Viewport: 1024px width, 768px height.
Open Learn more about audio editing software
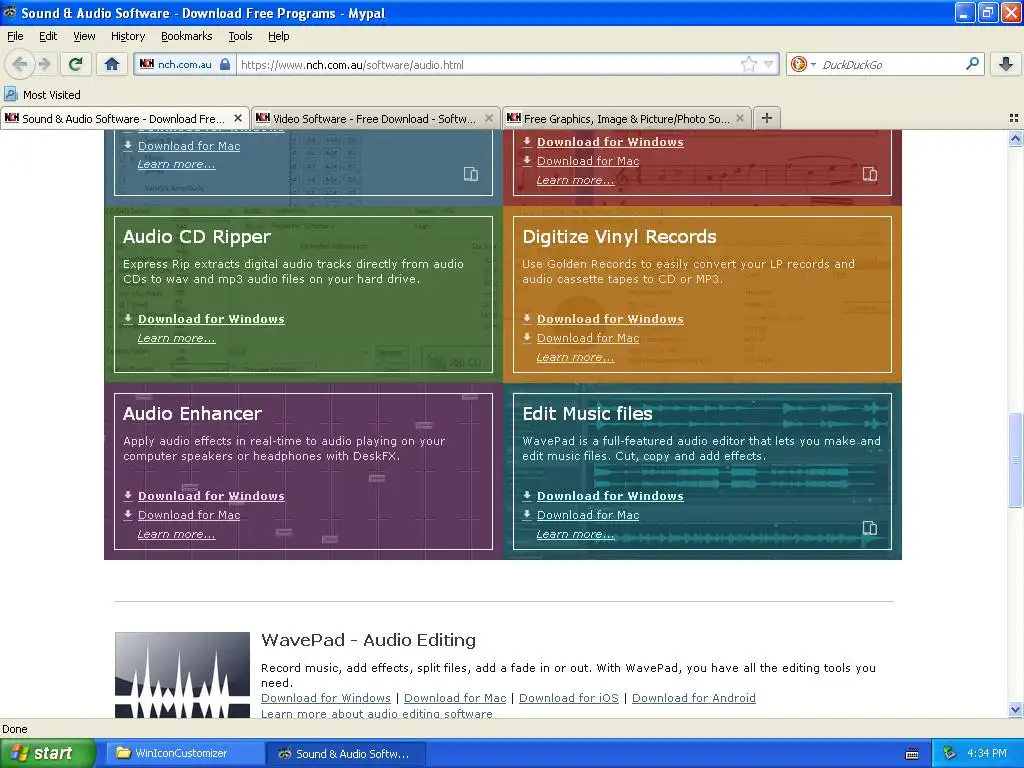(377, 713)
